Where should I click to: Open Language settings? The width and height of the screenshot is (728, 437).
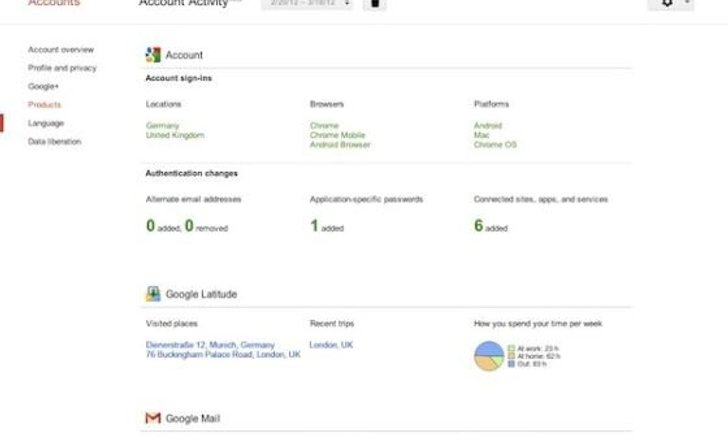[x=46, y=123]
